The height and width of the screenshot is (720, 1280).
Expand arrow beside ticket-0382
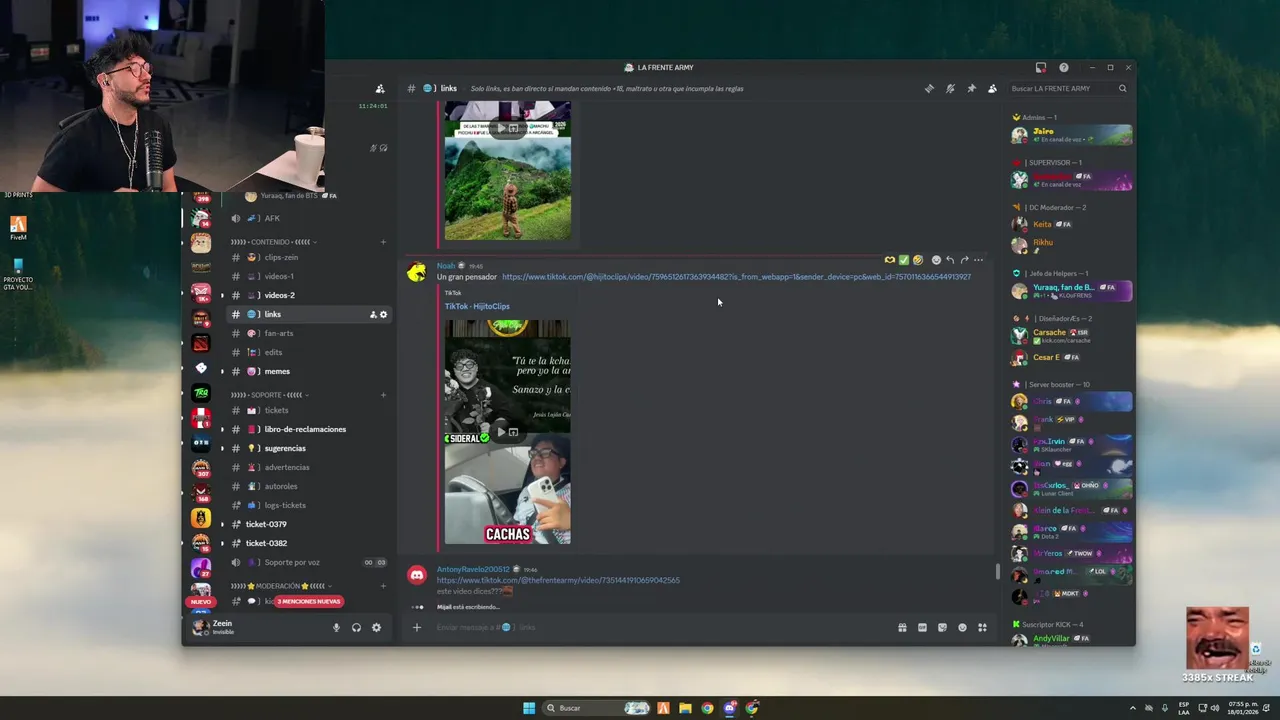[x=222, y=544]
